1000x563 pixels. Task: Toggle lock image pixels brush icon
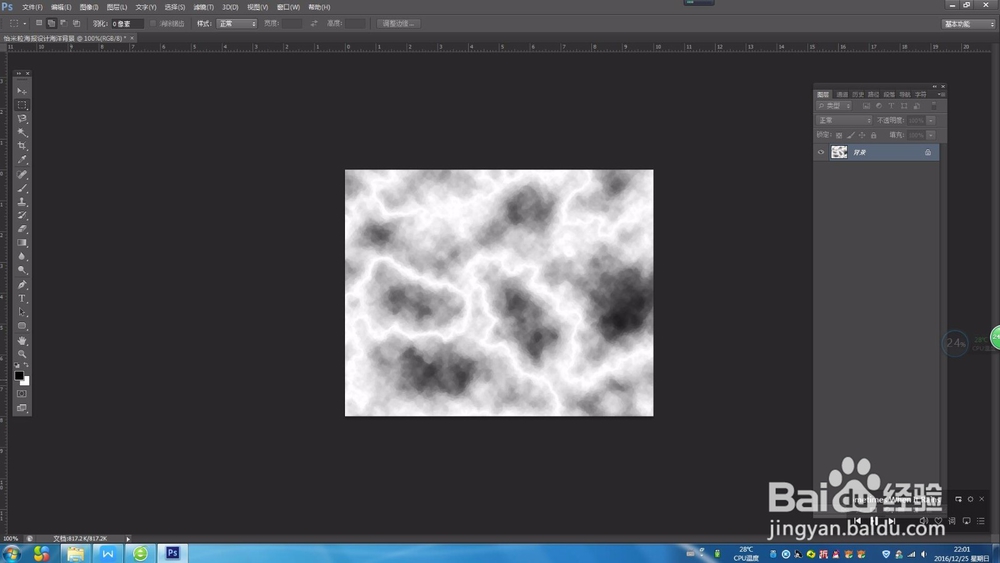tap(851, 135)
